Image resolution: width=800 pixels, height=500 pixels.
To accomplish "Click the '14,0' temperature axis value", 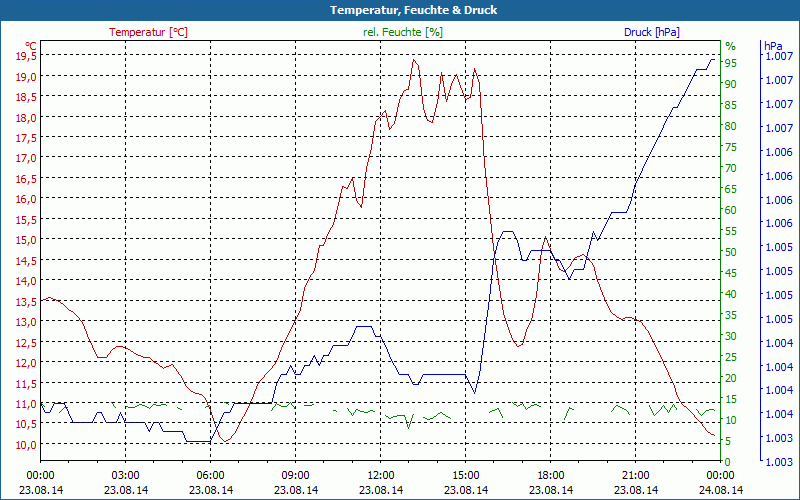I will point(26,281).
